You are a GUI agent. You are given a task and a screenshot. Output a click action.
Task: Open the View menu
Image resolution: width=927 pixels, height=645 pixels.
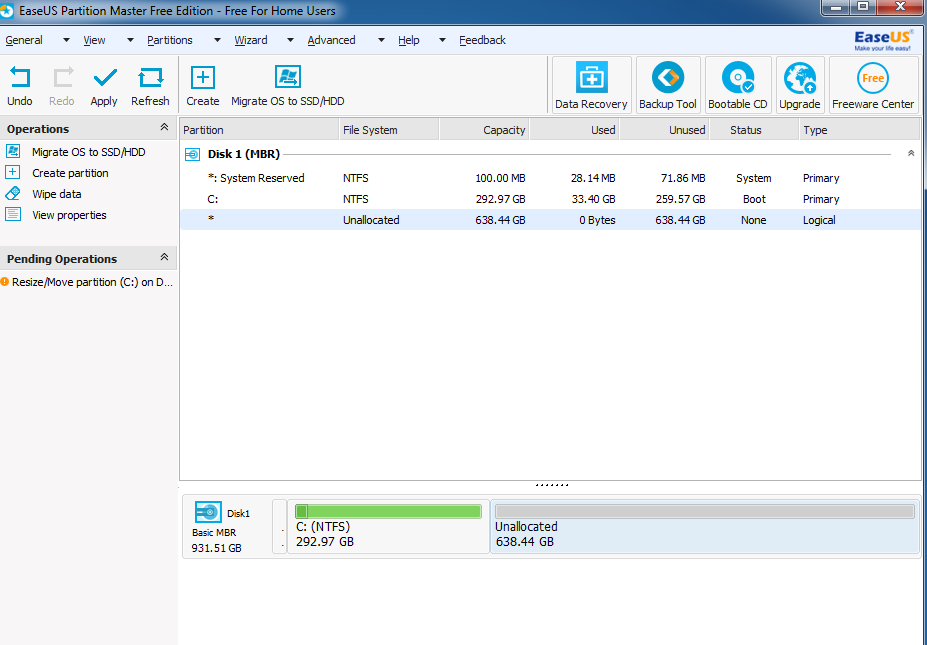click(x=94, y=40)
